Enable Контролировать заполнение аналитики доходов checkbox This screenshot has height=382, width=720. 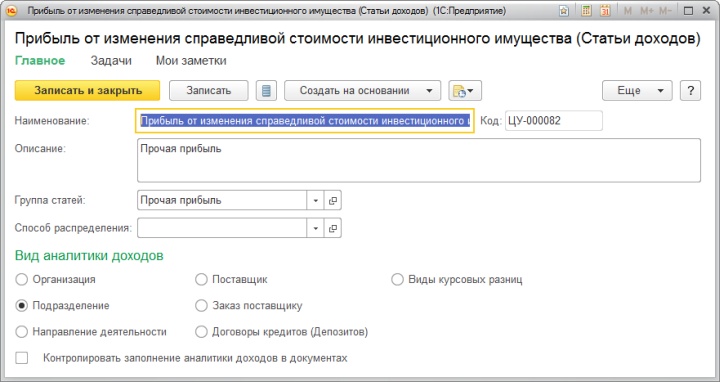click(x=22, y=358)
